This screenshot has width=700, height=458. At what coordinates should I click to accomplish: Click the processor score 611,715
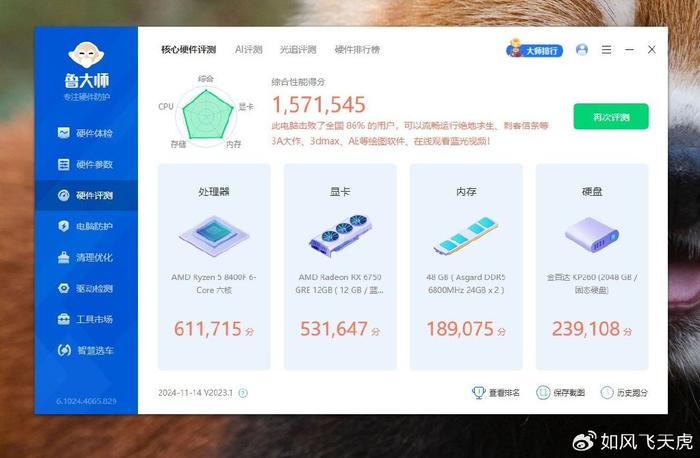pyautogui.click(x=208, y=329)
